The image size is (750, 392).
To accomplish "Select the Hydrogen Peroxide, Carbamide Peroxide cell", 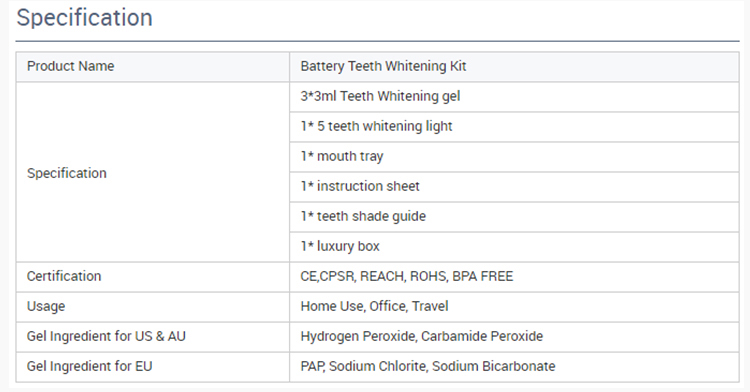I will pyautogui.click(x=514, y=337).
